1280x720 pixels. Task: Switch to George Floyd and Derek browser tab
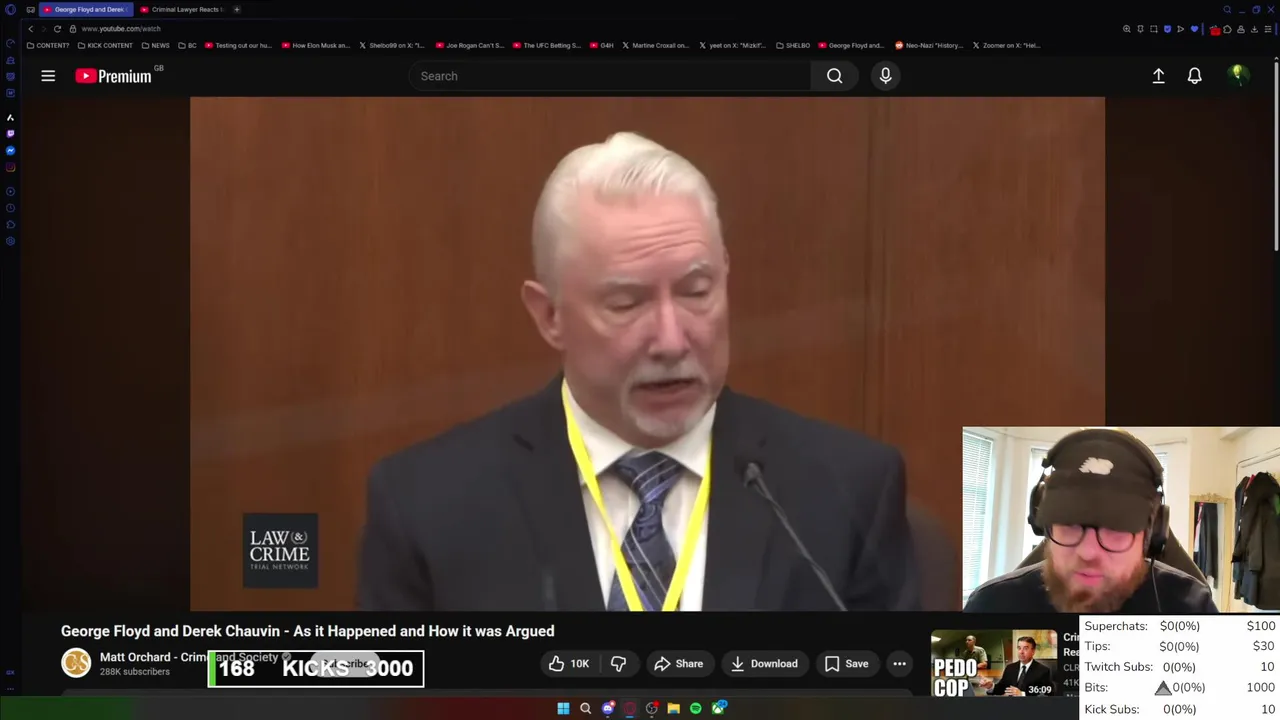click(84, 9)
